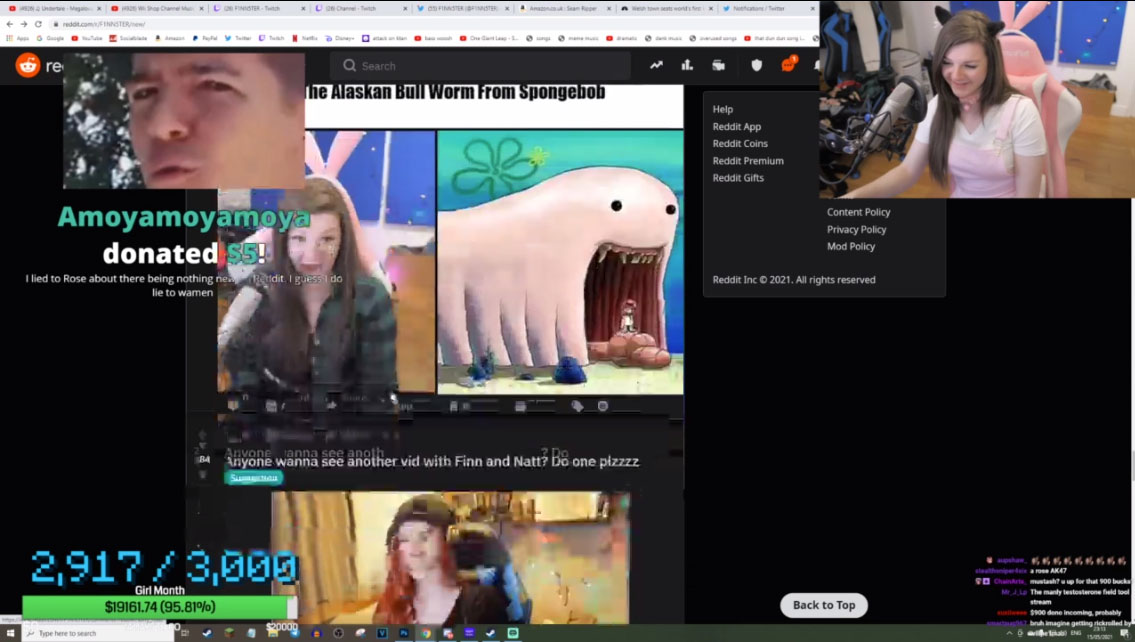
Task: Open the red-haired streamer post image
Action: pos(450,557)
